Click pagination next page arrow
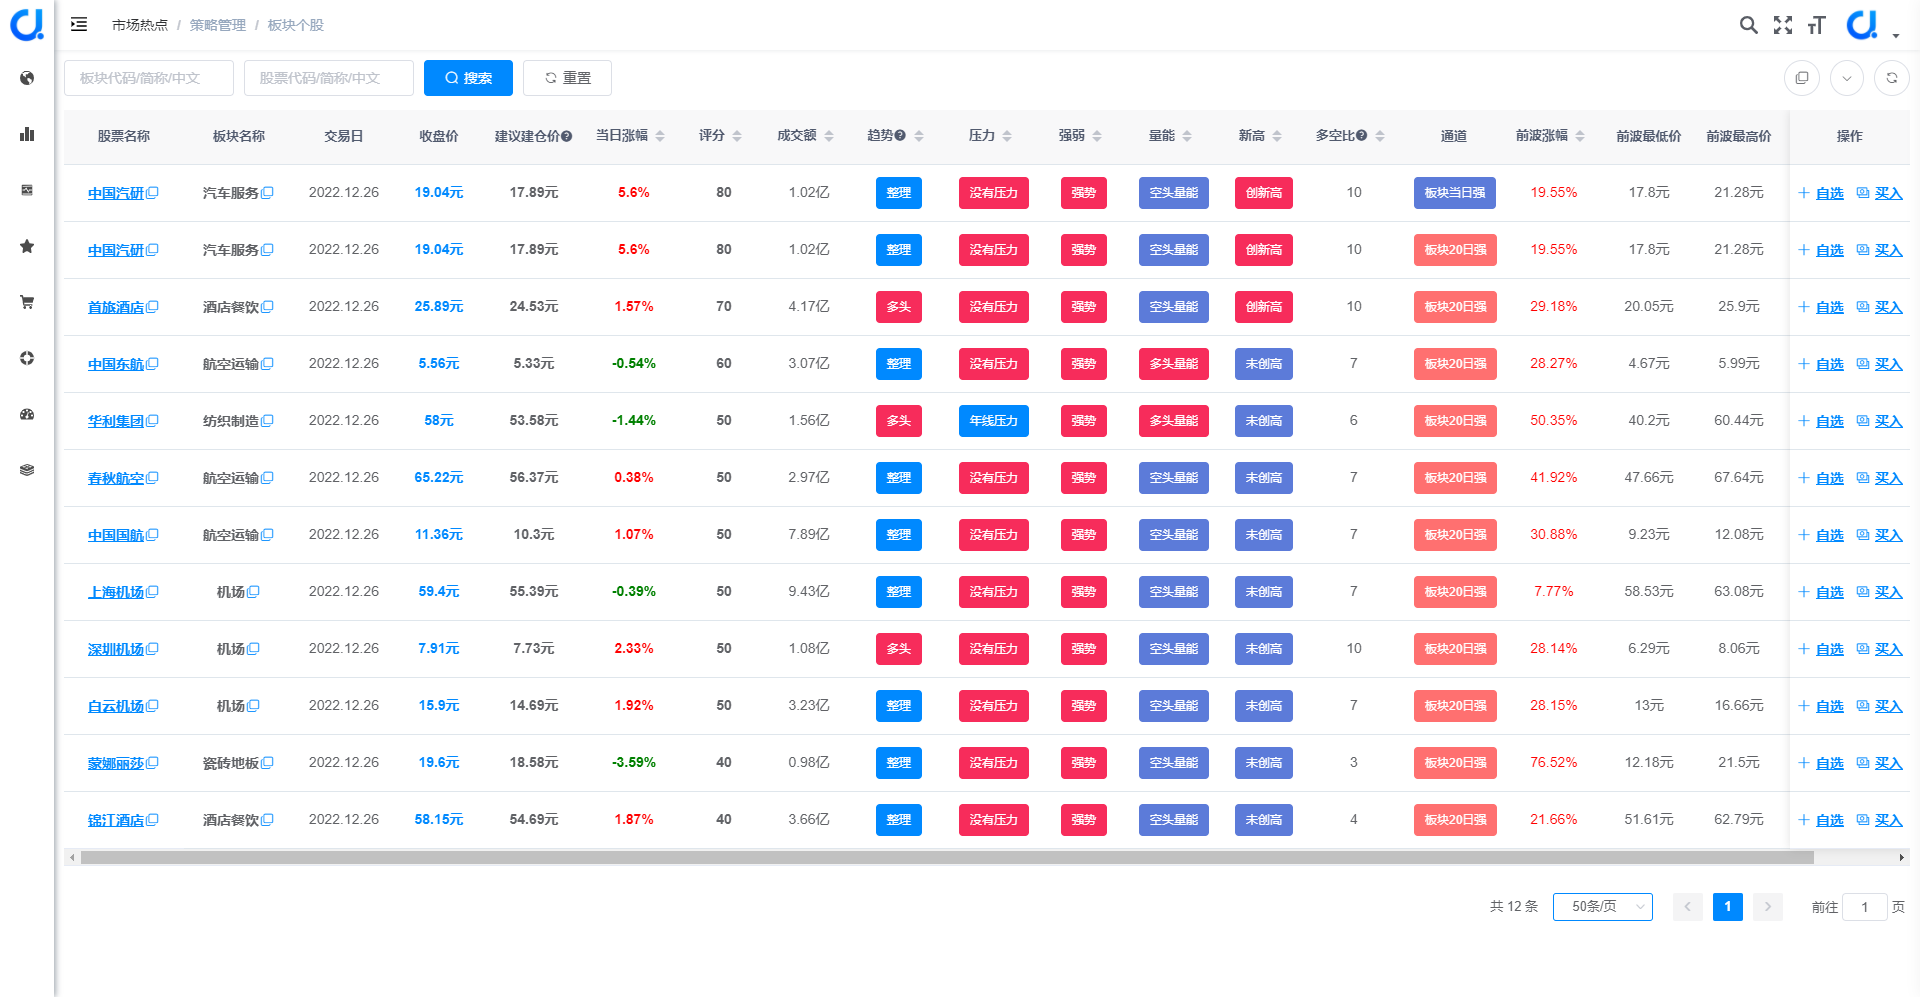1920x997 pixels. click(x=1767, y=907)
